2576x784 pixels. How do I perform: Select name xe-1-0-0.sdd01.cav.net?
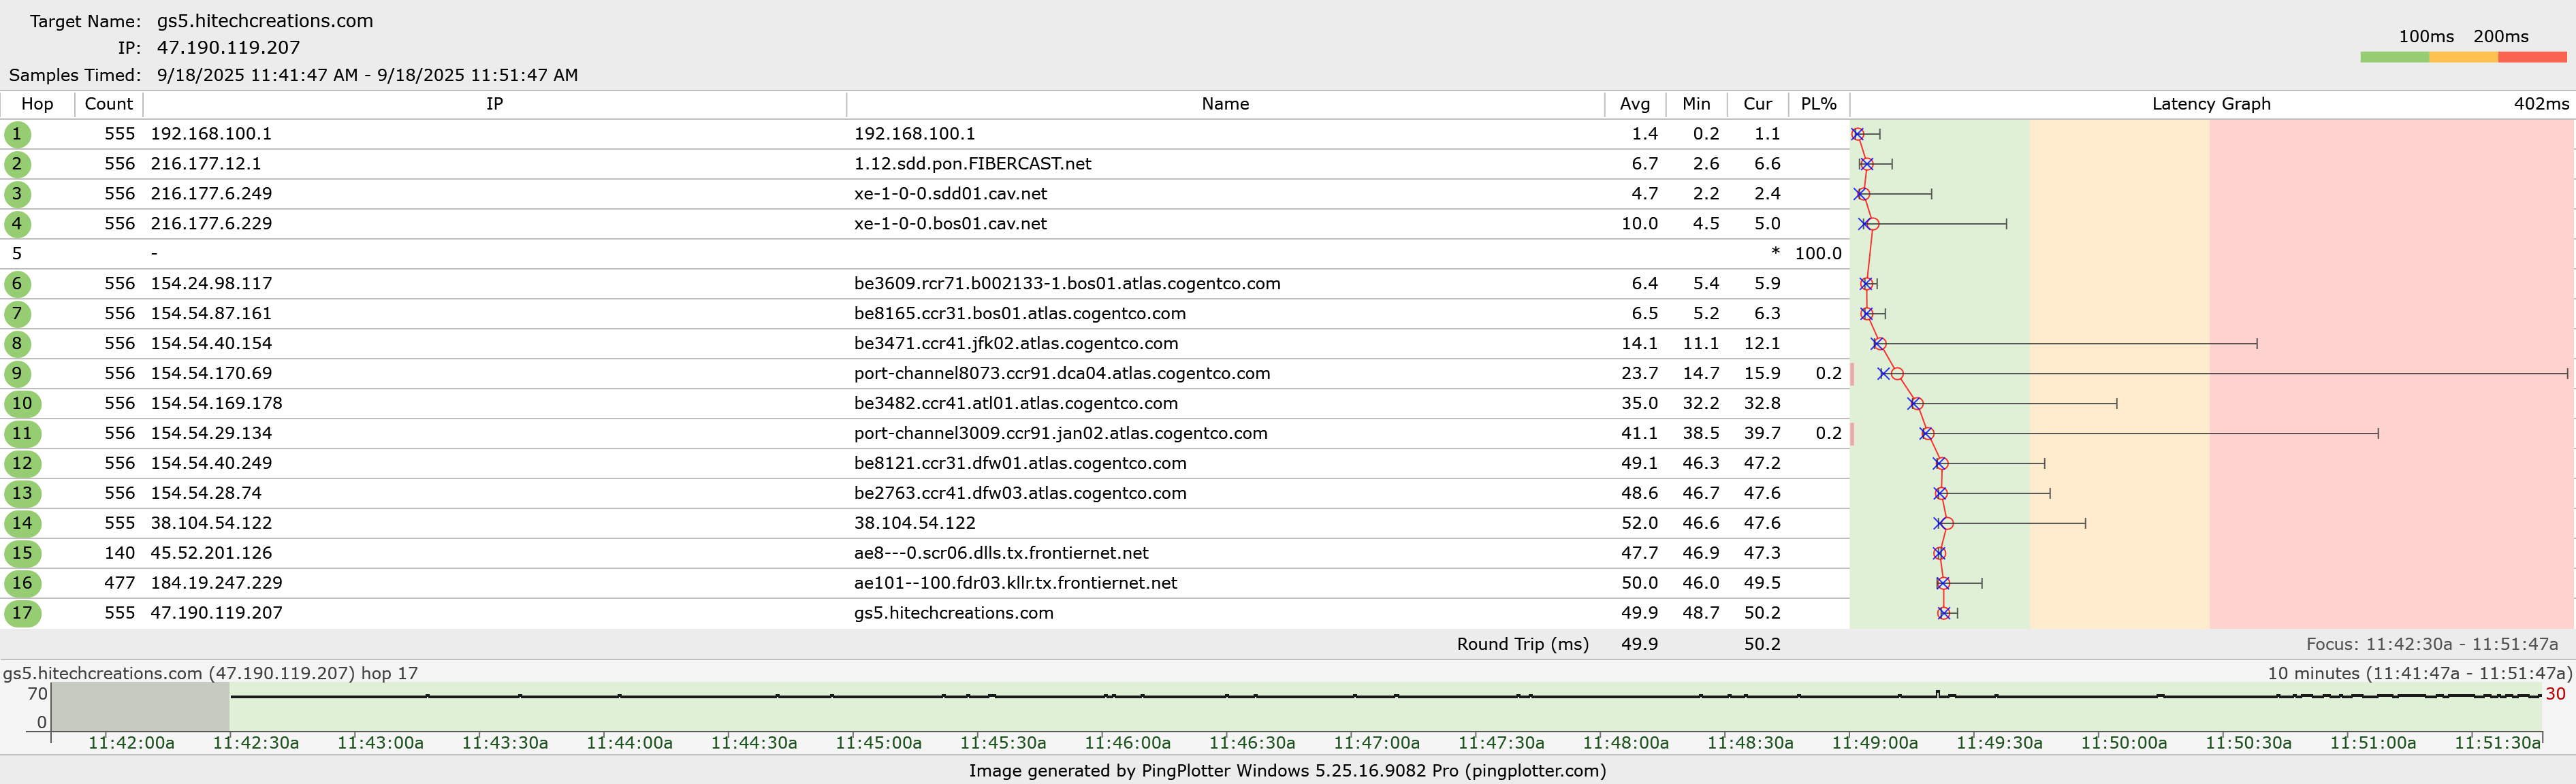950,194
